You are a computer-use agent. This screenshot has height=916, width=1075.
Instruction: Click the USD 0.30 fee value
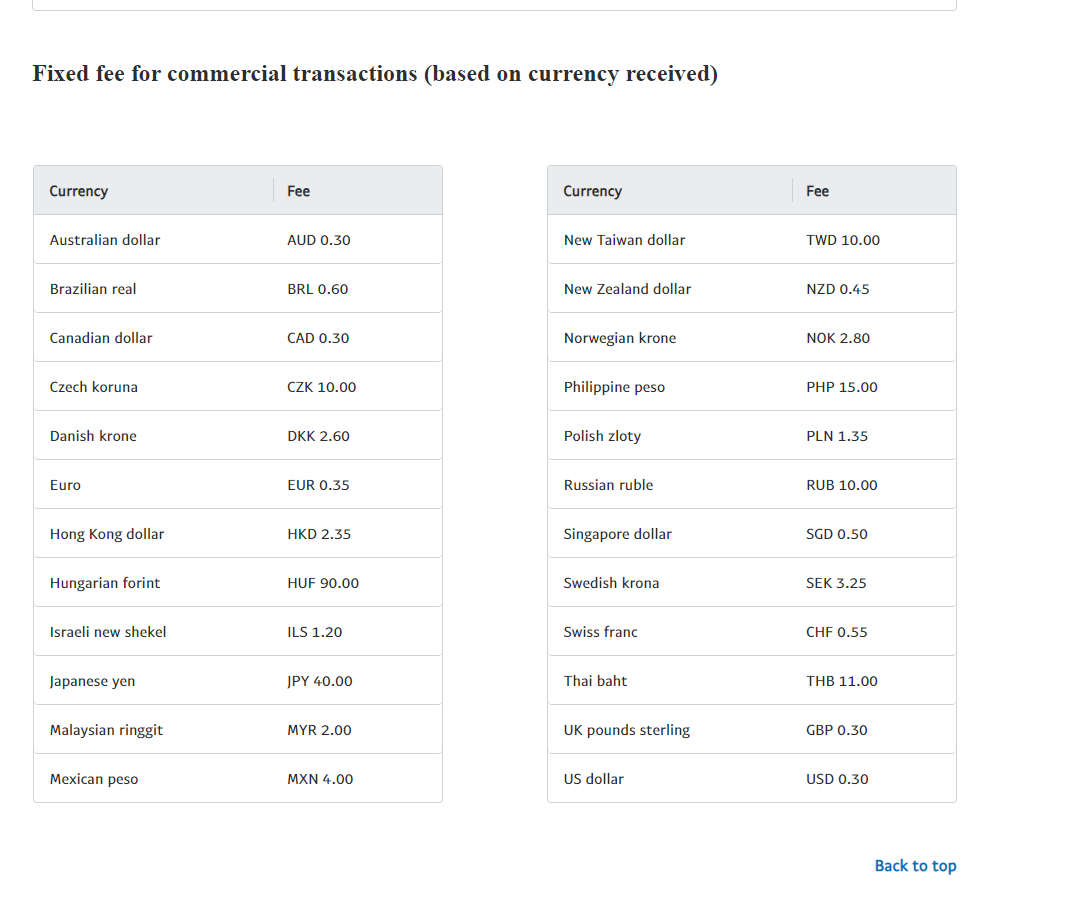837,779
